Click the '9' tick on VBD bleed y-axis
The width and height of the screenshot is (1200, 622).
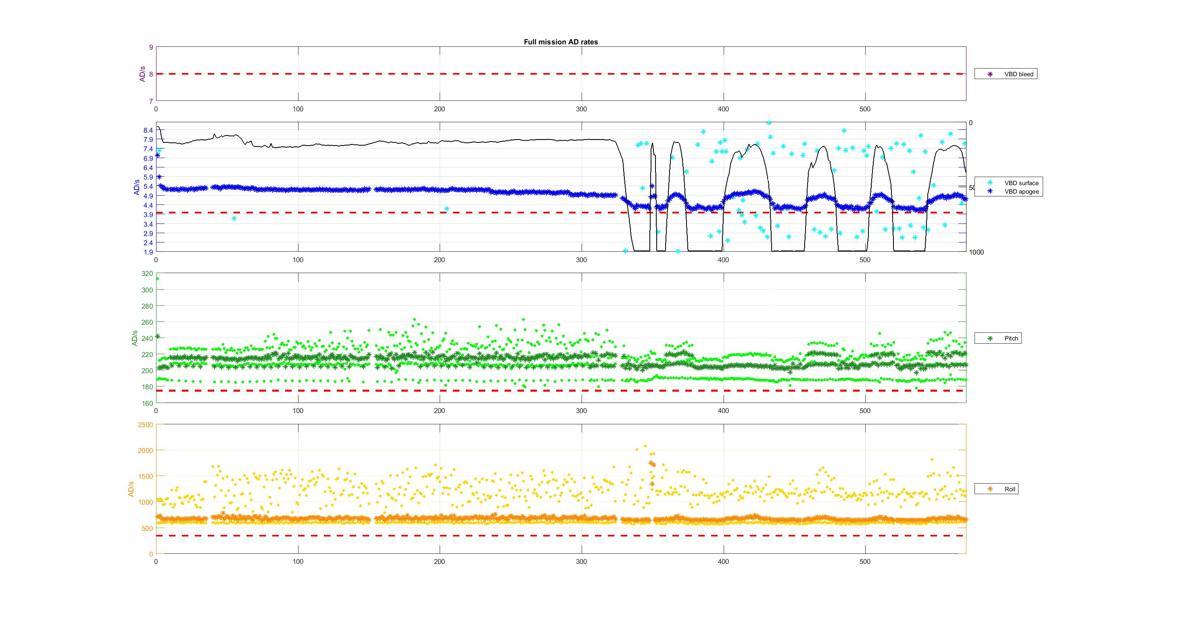[x=151, y=47]
